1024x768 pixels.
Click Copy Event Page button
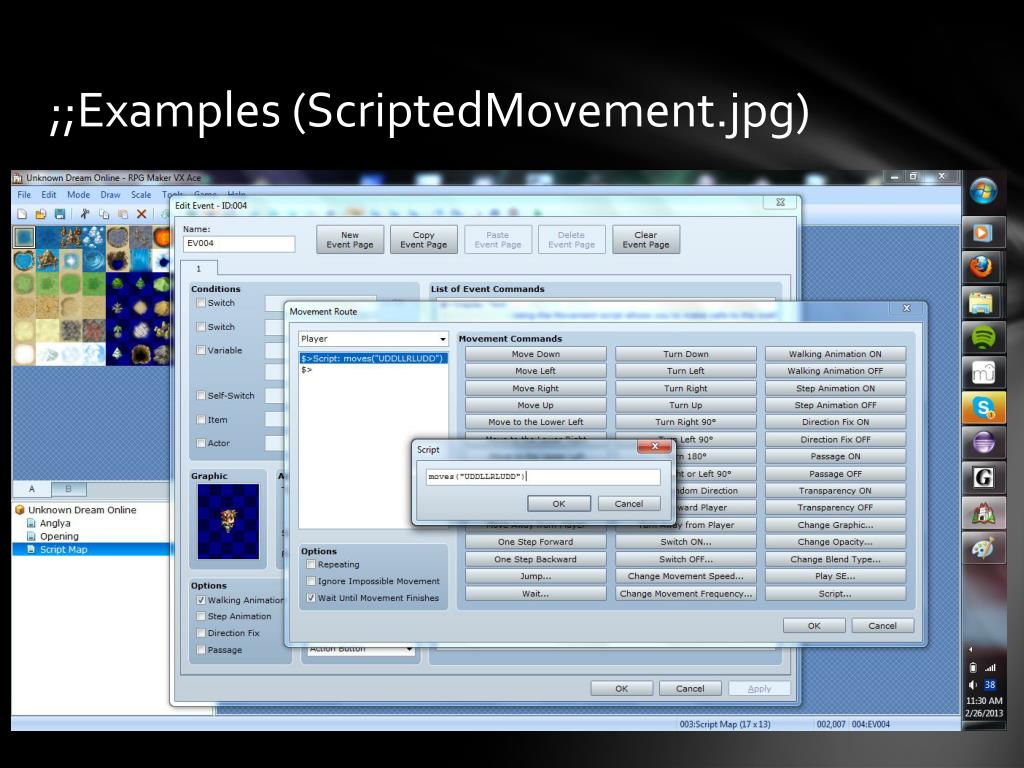pos(424,240)
